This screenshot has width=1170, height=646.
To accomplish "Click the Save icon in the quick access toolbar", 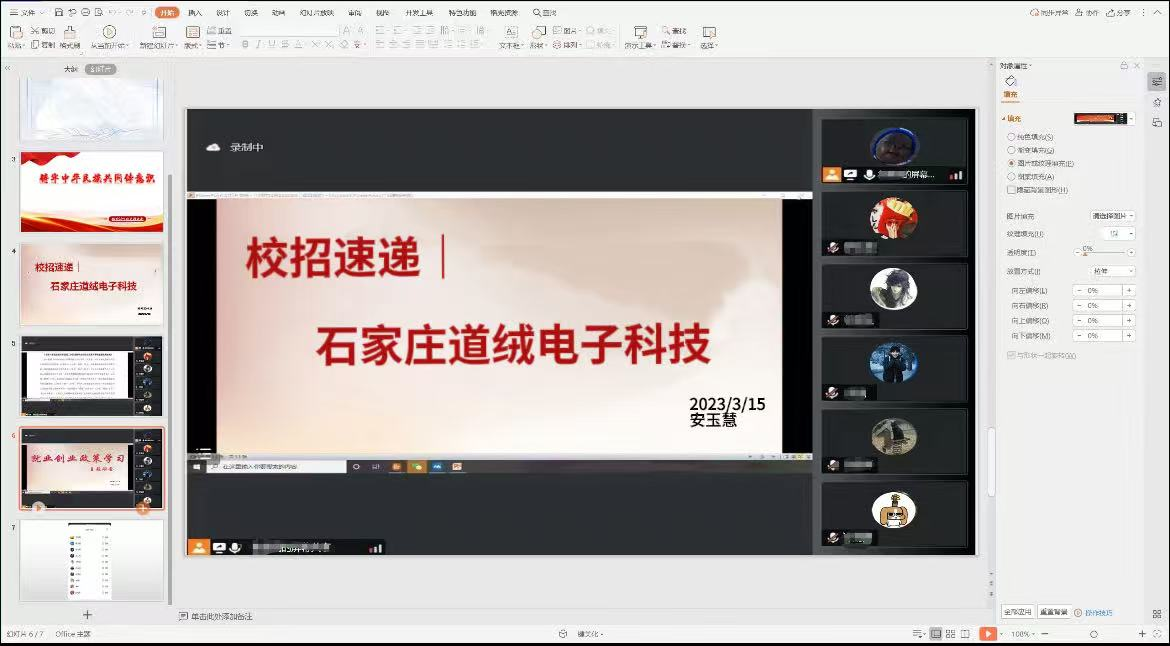I will tap(59, 13).
